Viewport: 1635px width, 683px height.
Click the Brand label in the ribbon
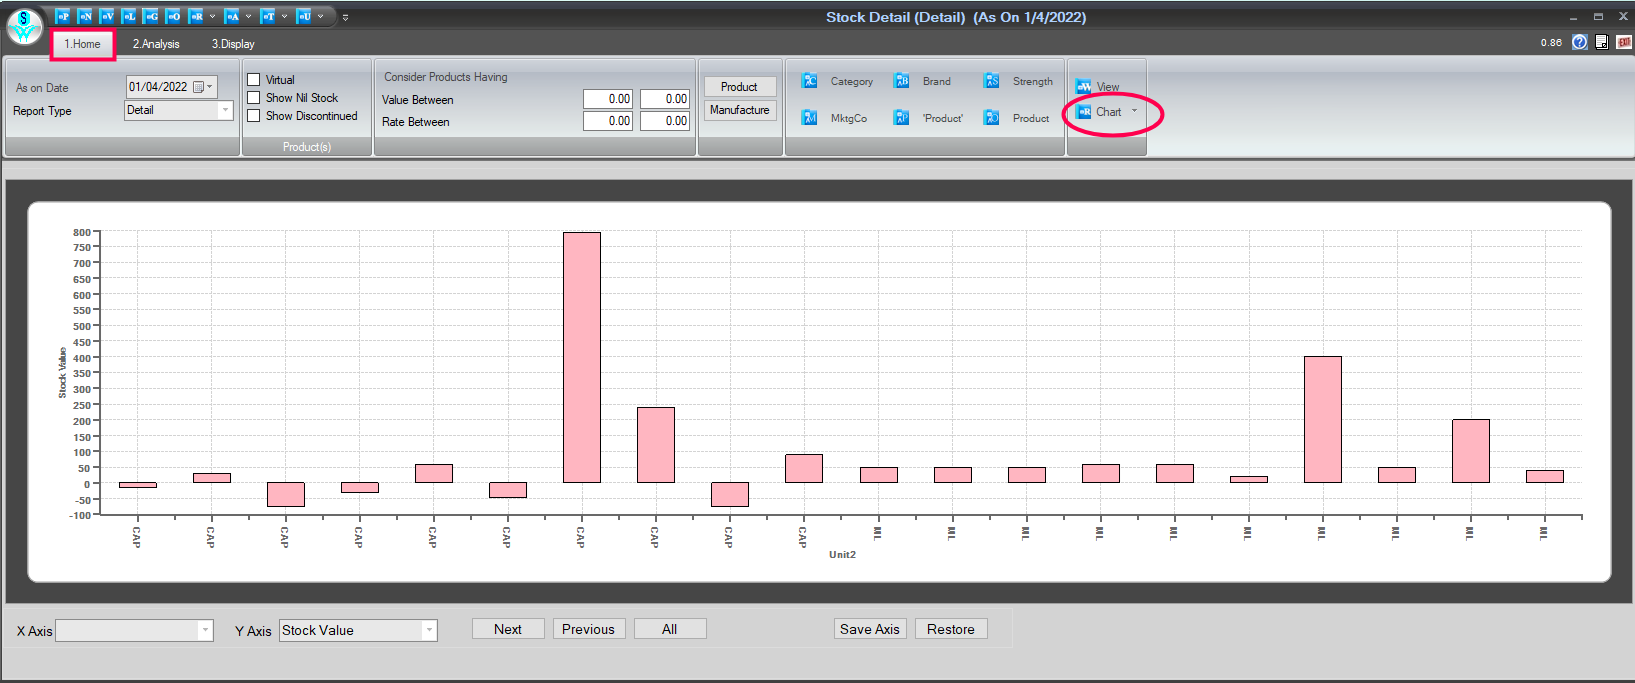click(937, 82)
